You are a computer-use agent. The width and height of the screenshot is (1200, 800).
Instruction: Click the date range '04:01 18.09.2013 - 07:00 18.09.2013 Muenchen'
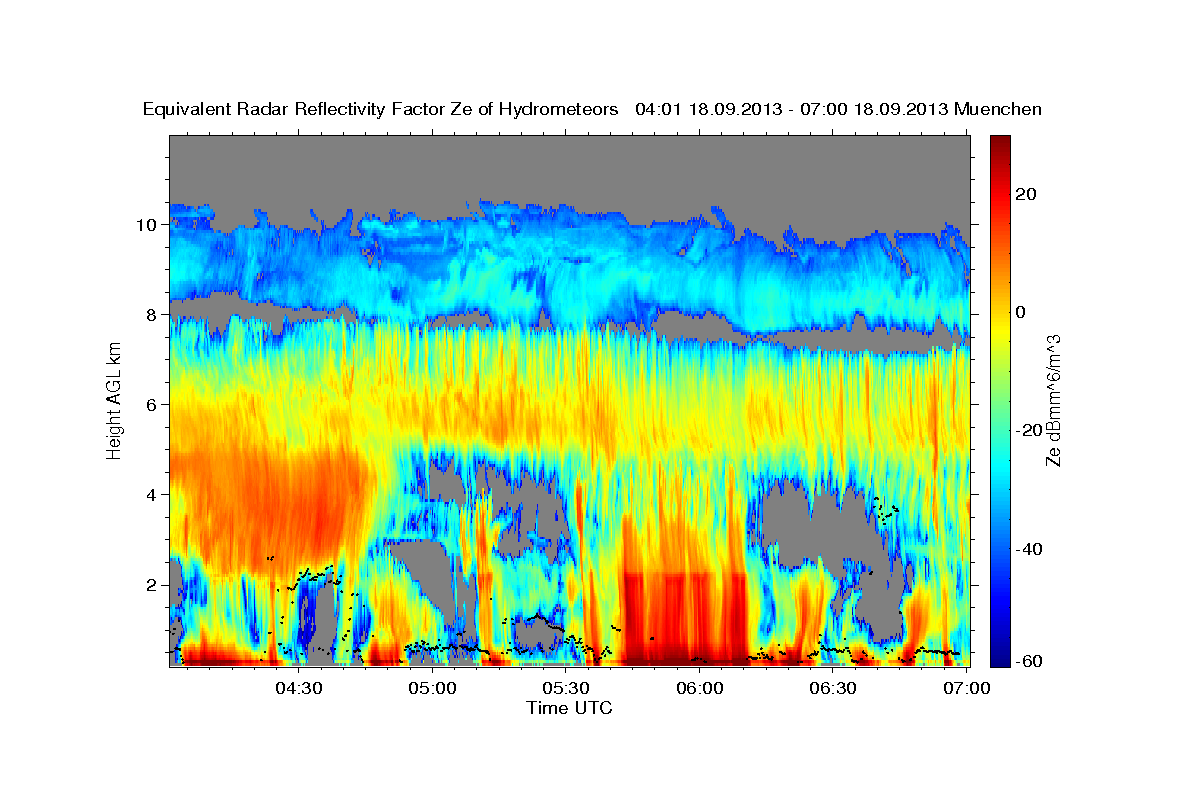[838, 110]
